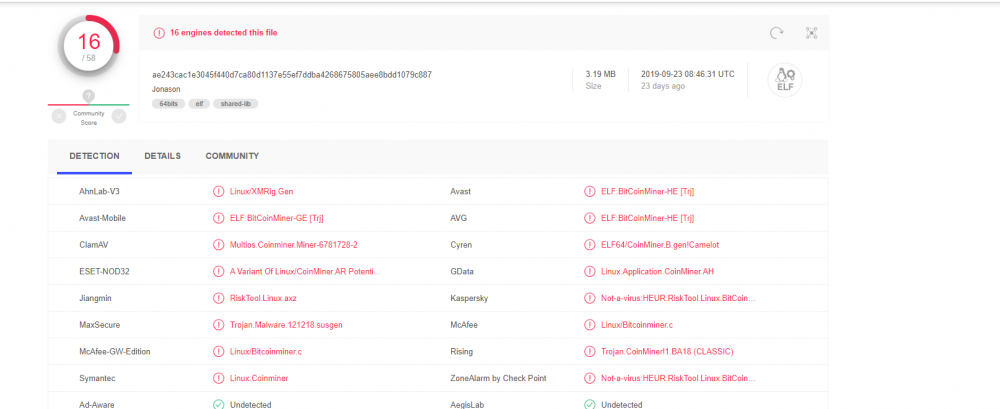This screenshot has height=409, width=1000.
Task: Vote negative with community X icon
Action: pos(59,116)
